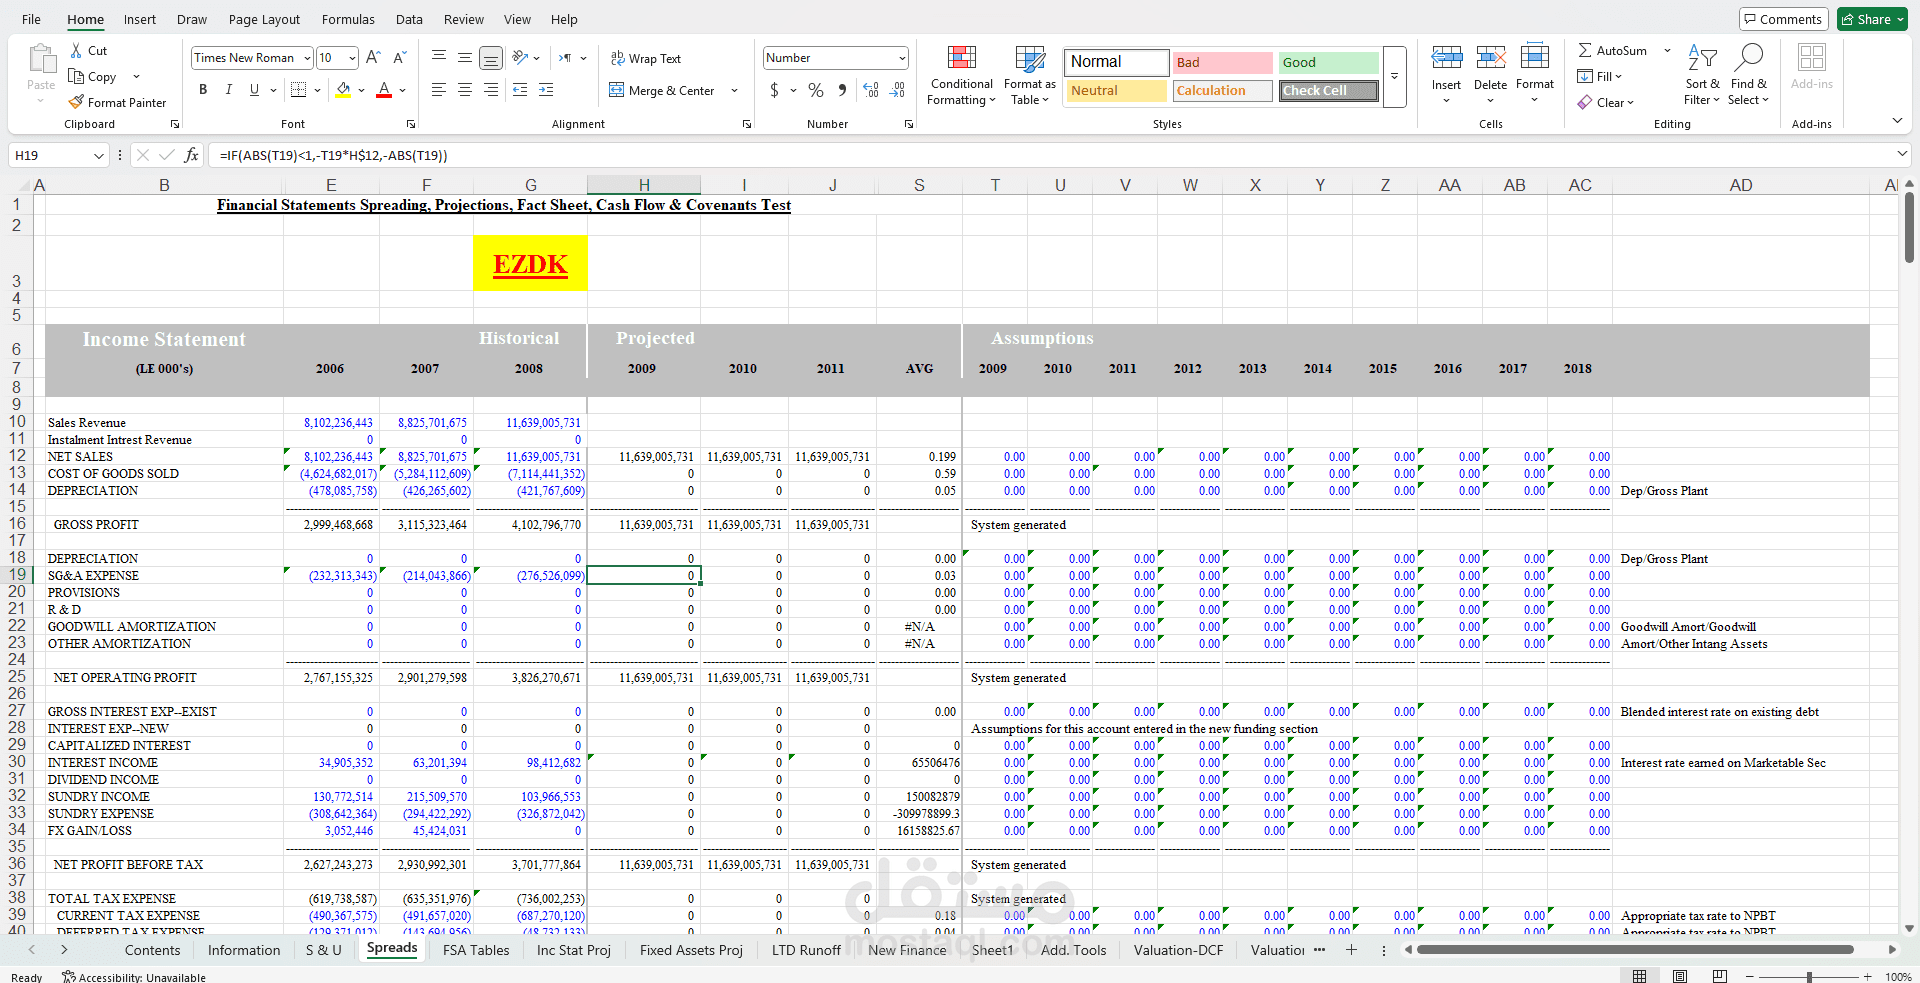The image size is (1920, 983).
Task: Open Sort & Filter options
Action: point(1702,75)
